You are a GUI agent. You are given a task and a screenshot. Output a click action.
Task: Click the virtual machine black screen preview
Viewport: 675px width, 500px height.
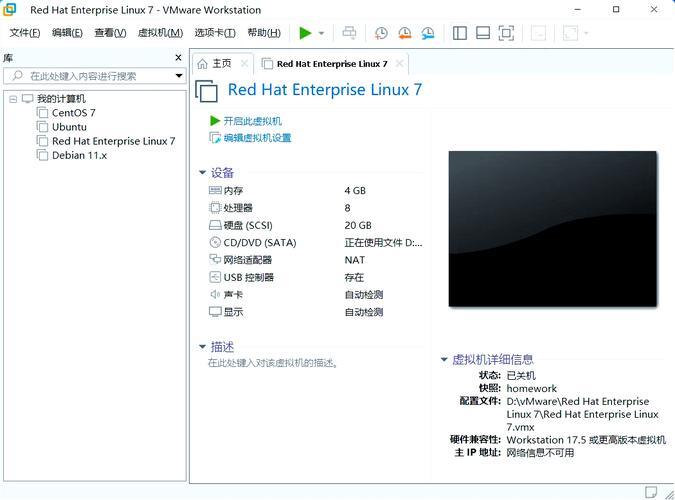553,229
